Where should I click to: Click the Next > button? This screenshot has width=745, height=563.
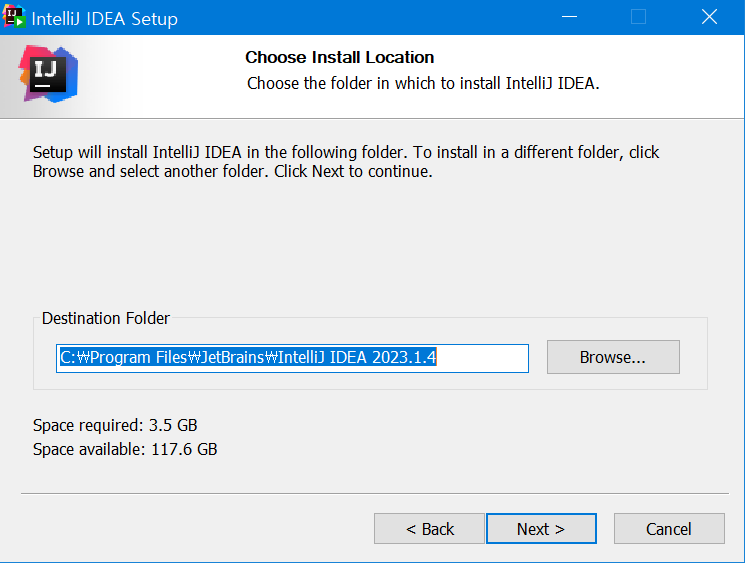point(541,528)
